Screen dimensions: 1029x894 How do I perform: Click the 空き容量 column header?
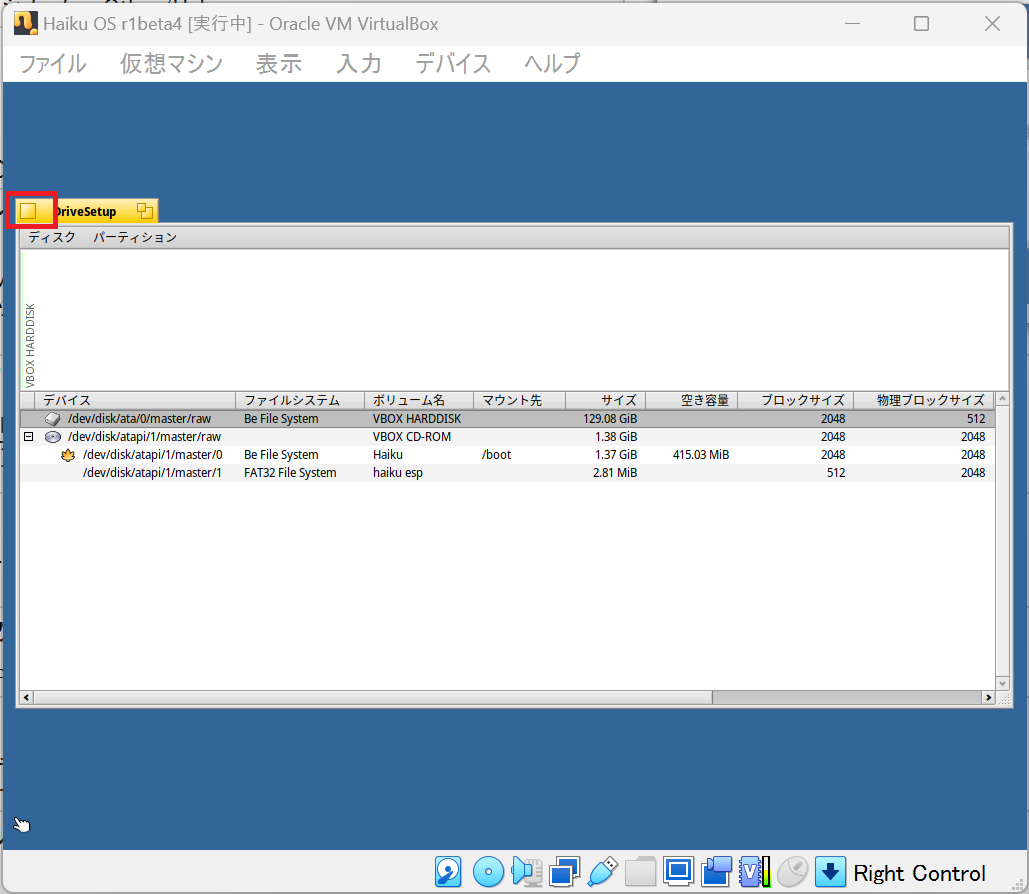click(692, 400)
